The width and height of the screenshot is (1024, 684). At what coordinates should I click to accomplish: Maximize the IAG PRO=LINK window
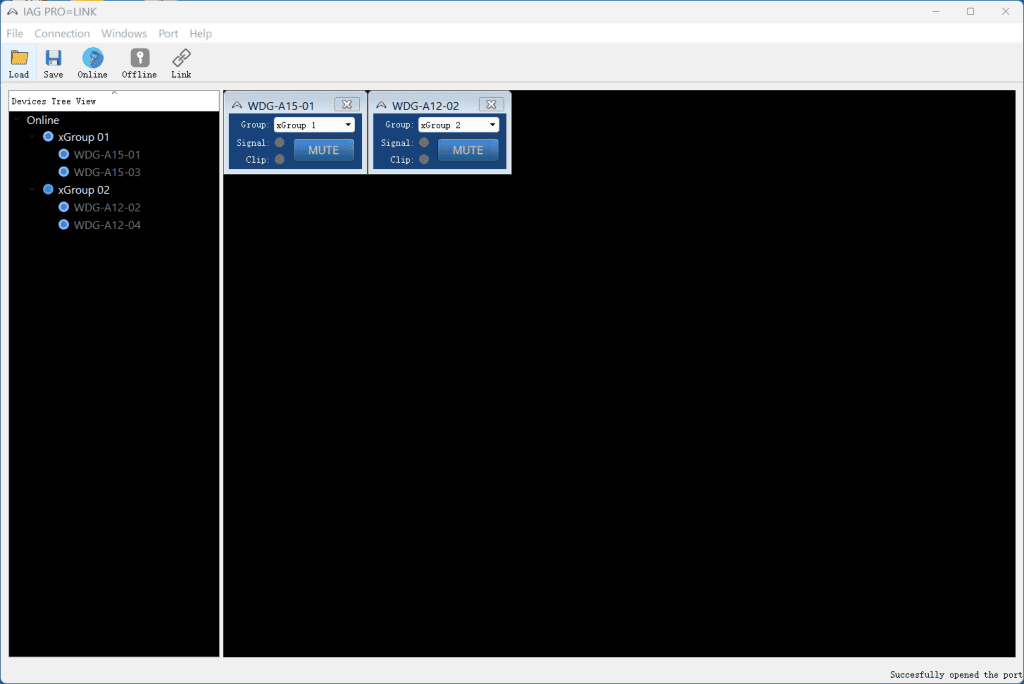coord(970,12)
